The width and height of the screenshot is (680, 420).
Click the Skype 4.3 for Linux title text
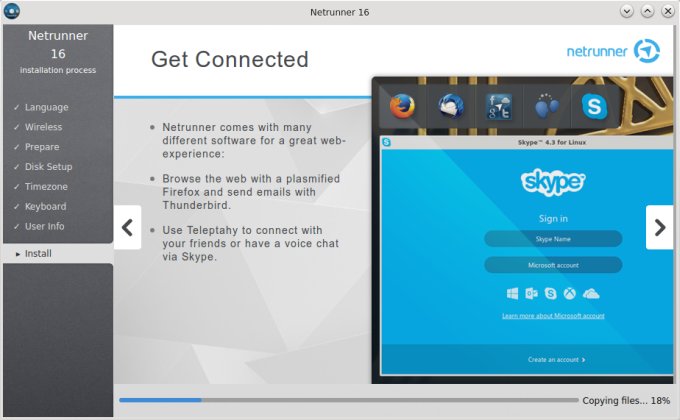(552, 142)
